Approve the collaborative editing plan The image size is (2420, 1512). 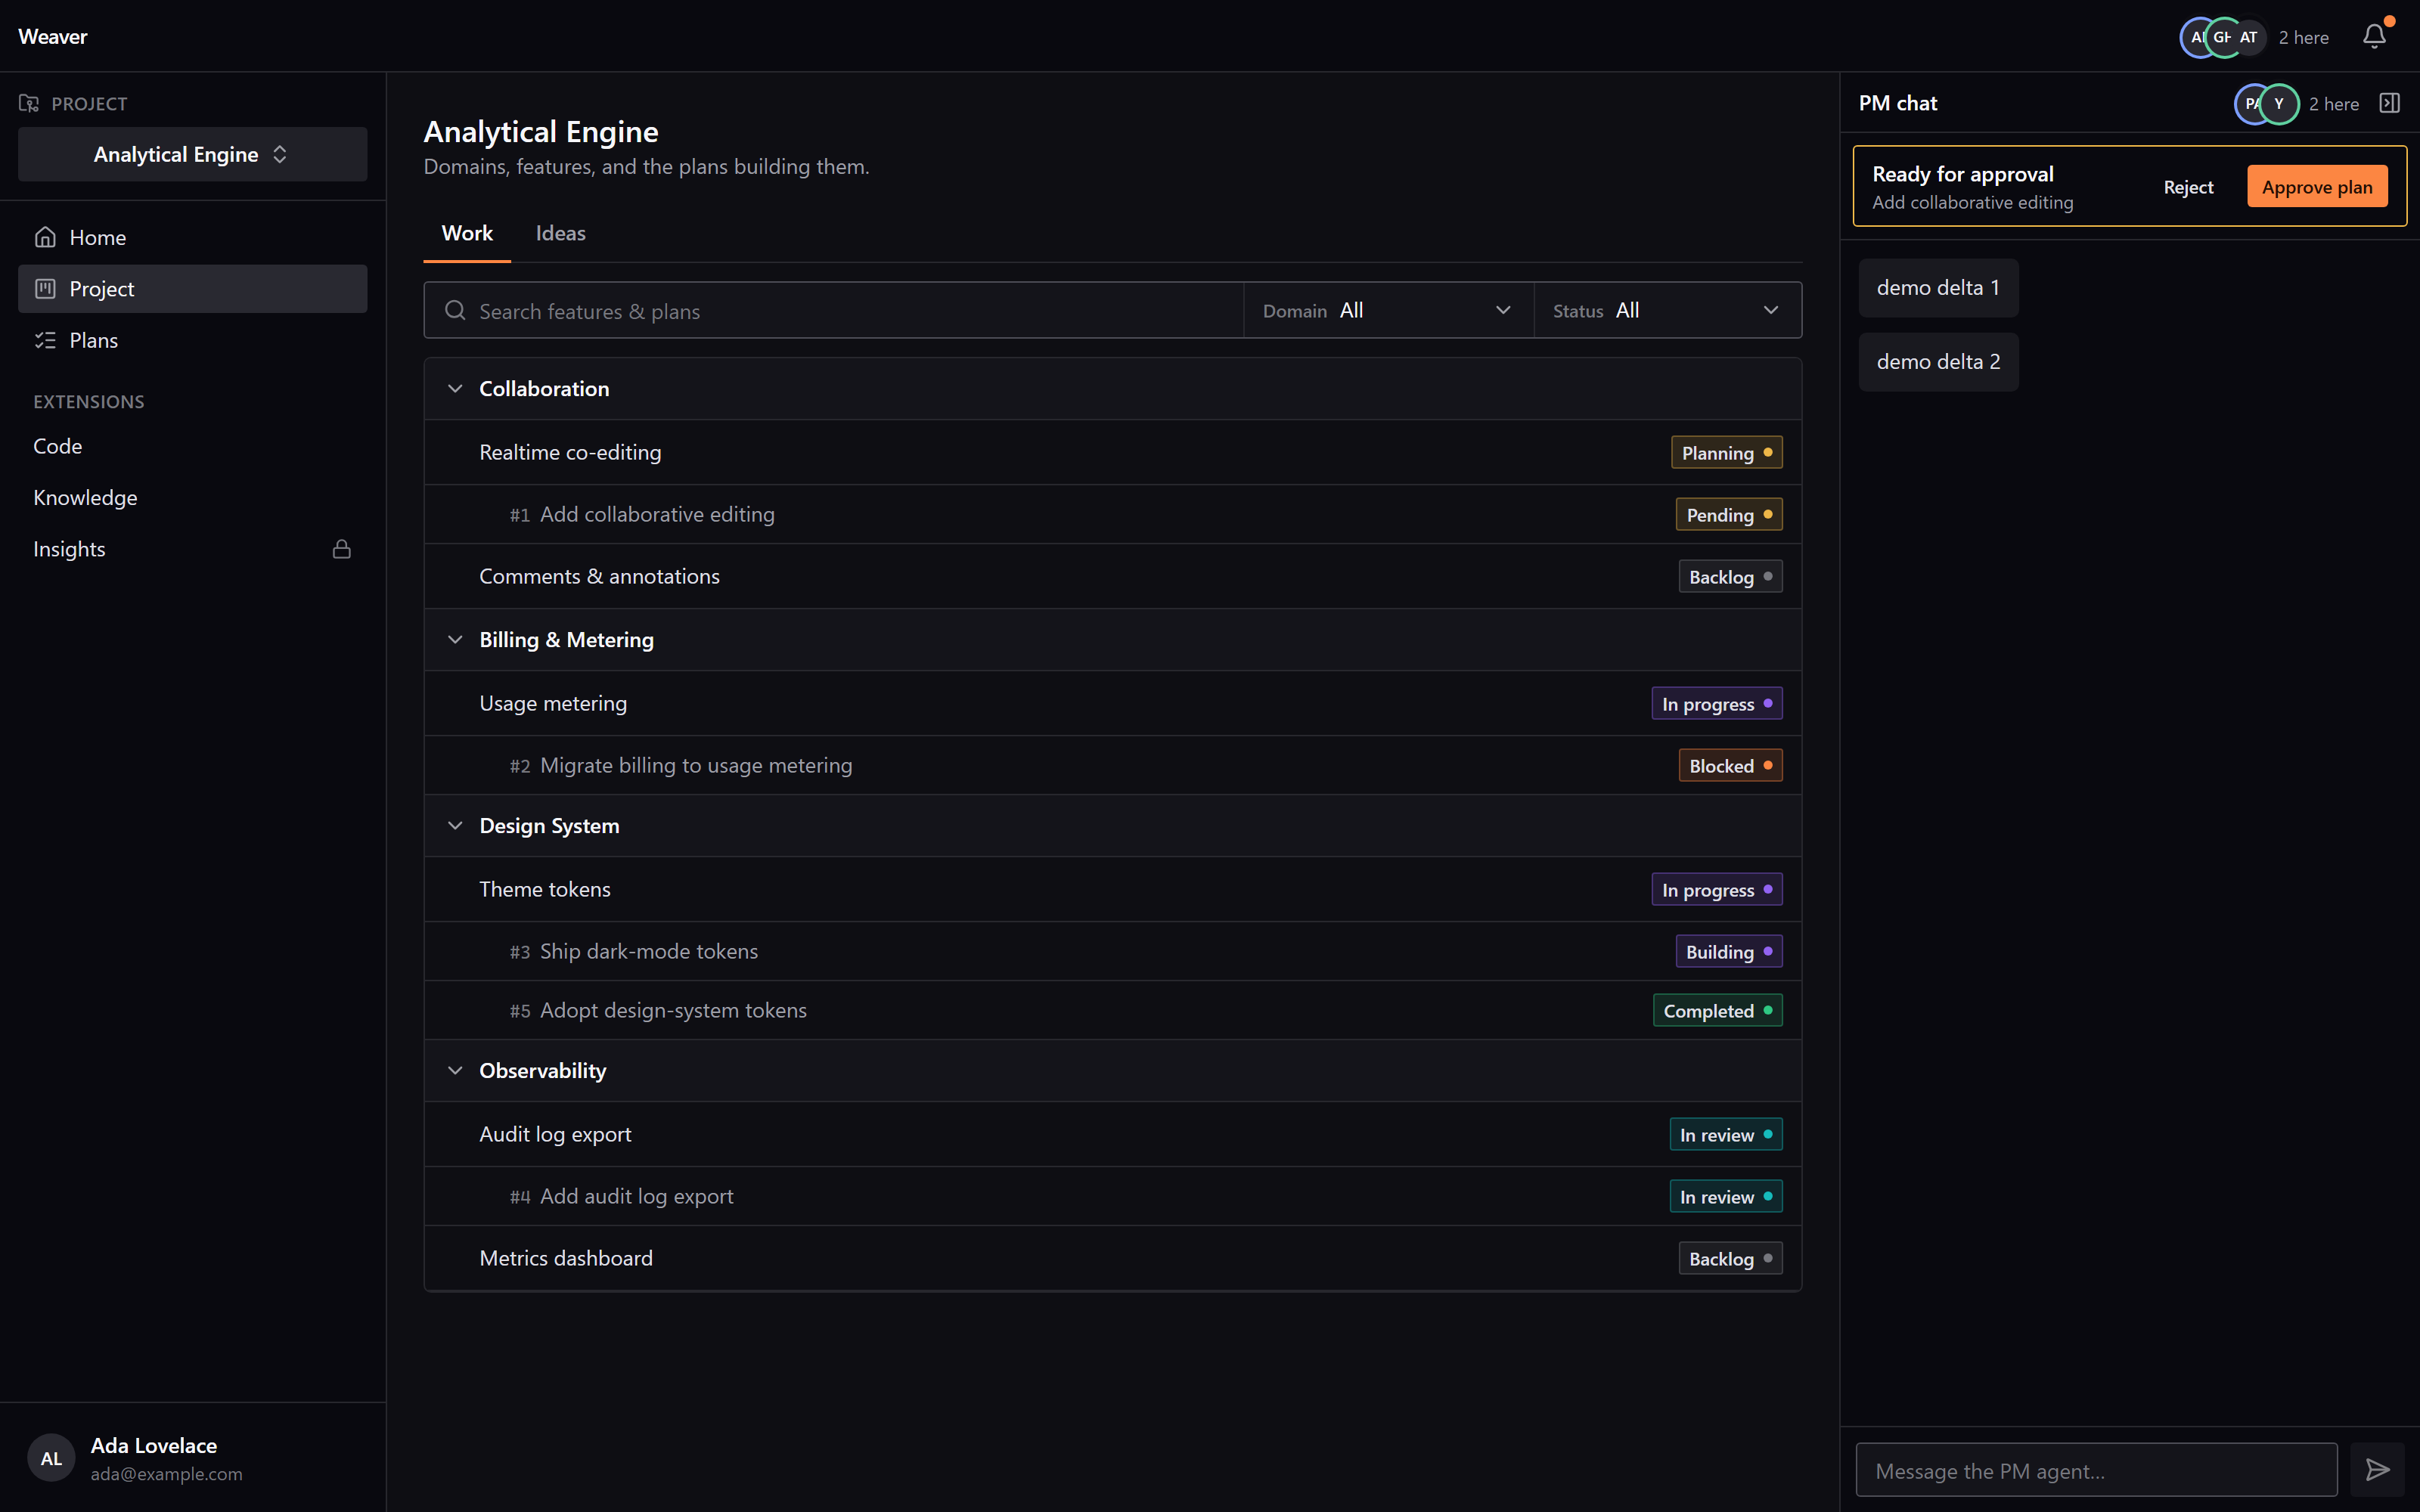click(2316, 187)
